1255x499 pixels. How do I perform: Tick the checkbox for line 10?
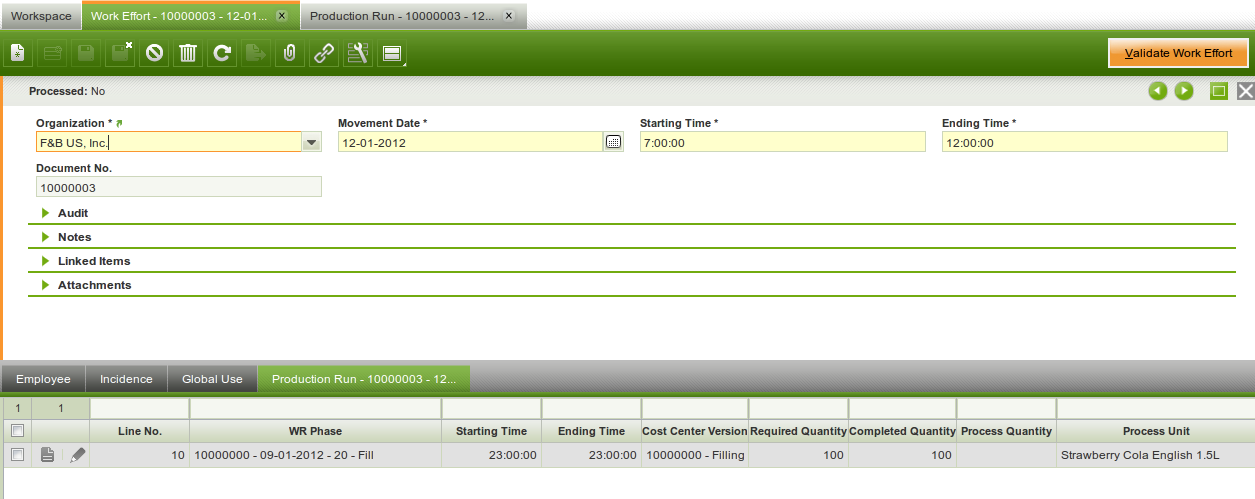(16, 455)
